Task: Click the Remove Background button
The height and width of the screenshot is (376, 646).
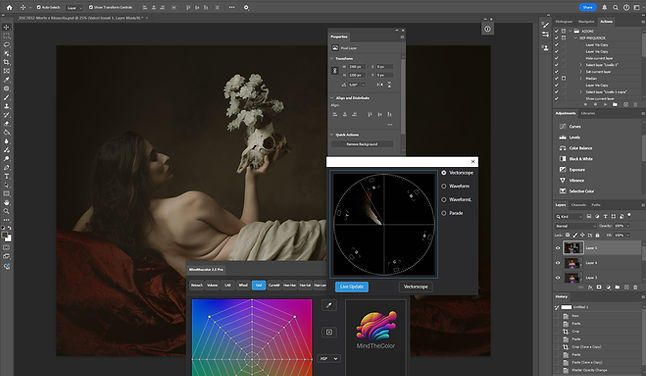Action: [x=361, y=144]
